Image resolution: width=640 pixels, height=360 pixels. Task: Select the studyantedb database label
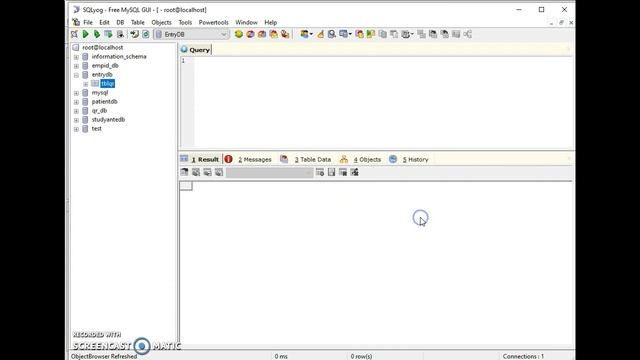108,120
